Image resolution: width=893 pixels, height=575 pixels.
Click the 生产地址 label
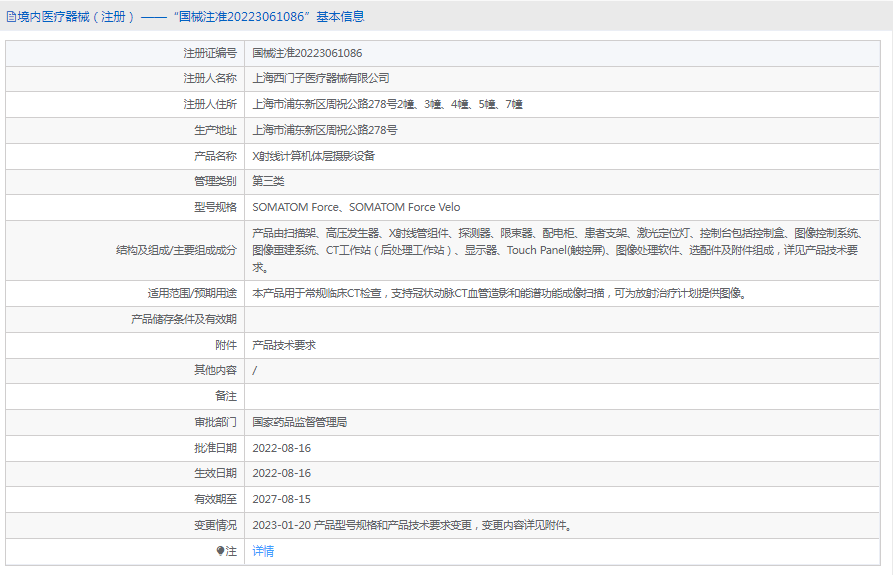[215, 130]
